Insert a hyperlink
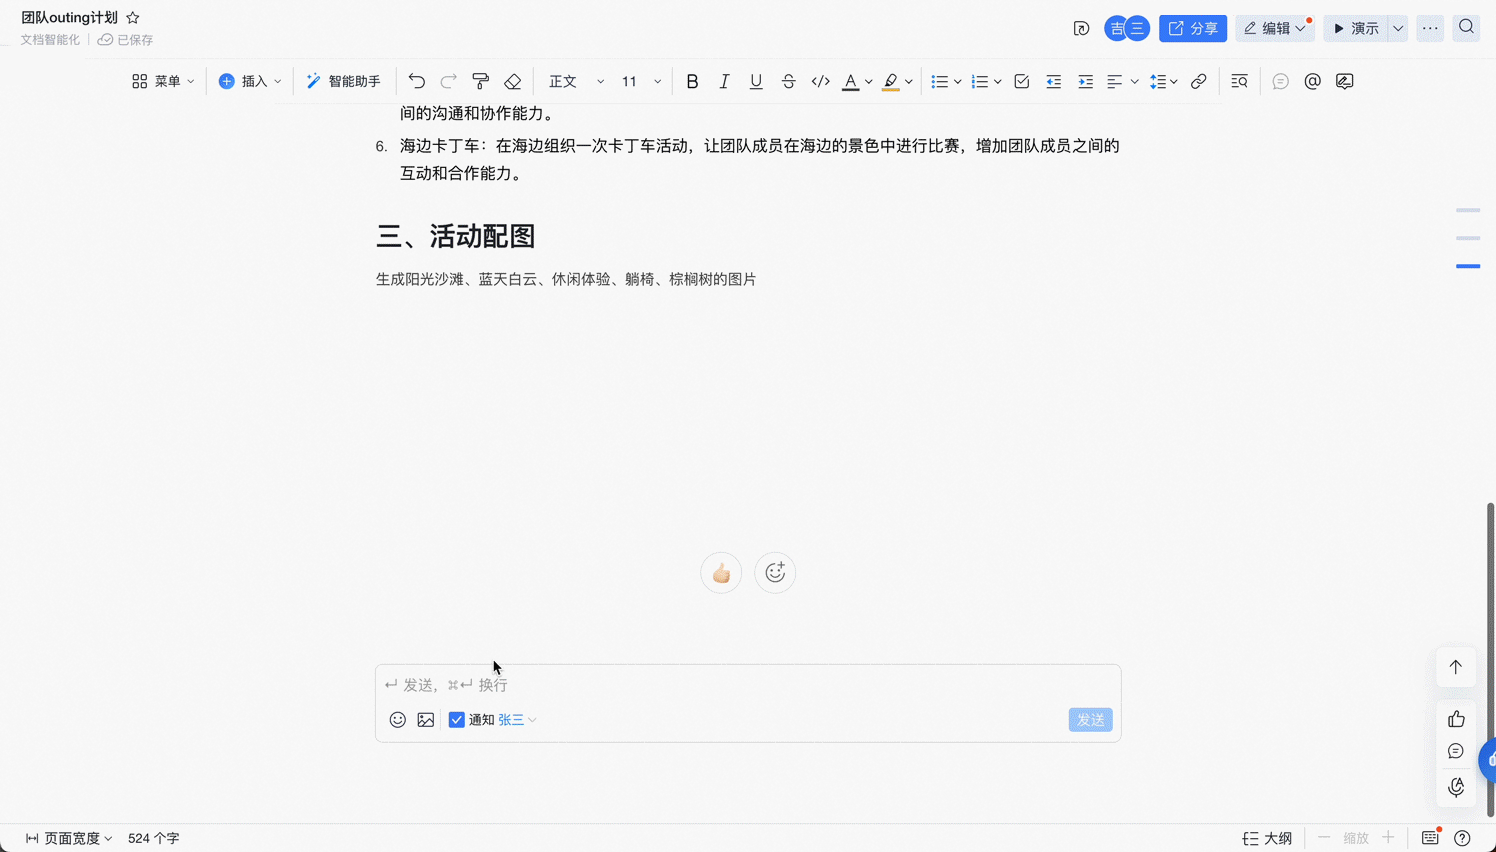This screenshot has height=852, width=1496. (x=1199, y=81)
